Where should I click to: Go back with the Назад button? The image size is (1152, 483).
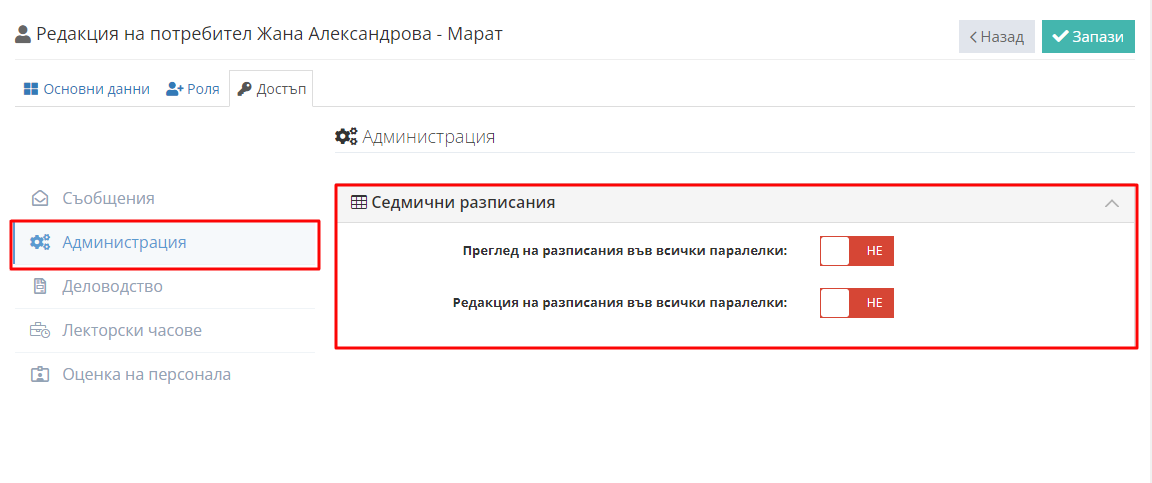(996, 37)
